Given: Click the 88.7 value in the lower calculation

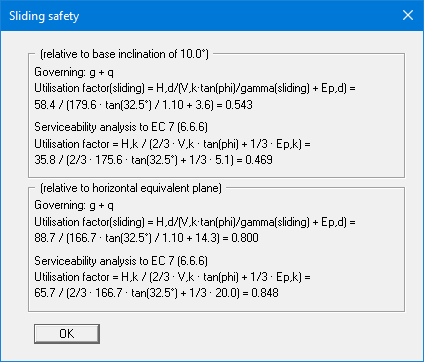Looking at the screenshot, I should click(45, 238).
